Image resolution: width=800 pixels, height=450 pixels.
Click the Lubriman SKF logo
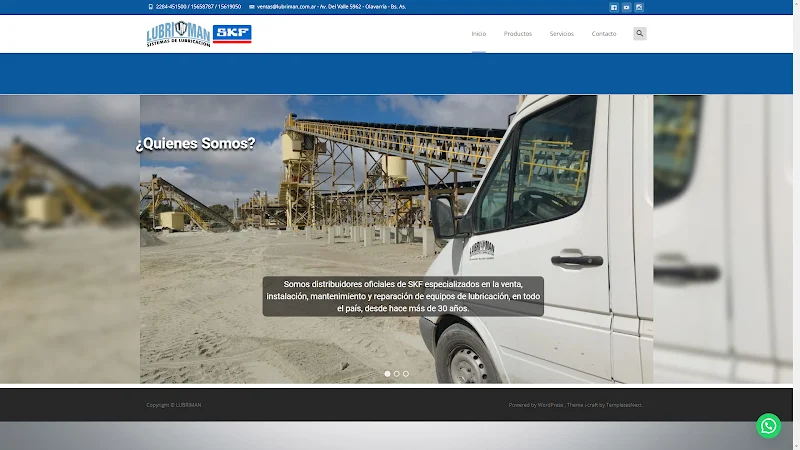coord(199,34)
